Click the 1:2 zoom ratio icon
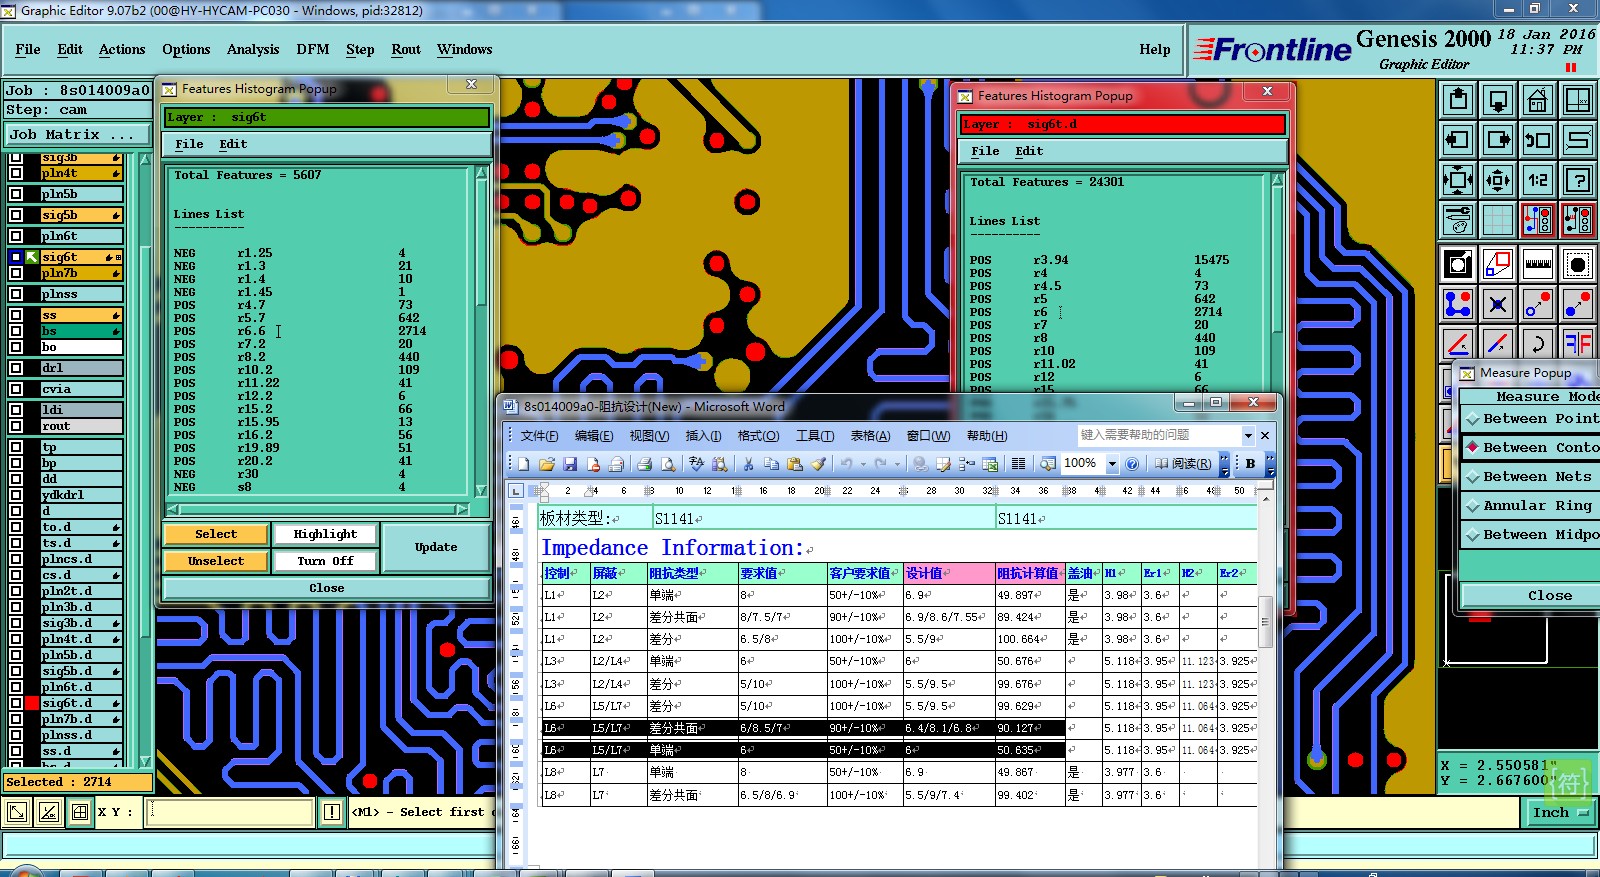The image size is (1600, 877). (x=1538, y=180)
